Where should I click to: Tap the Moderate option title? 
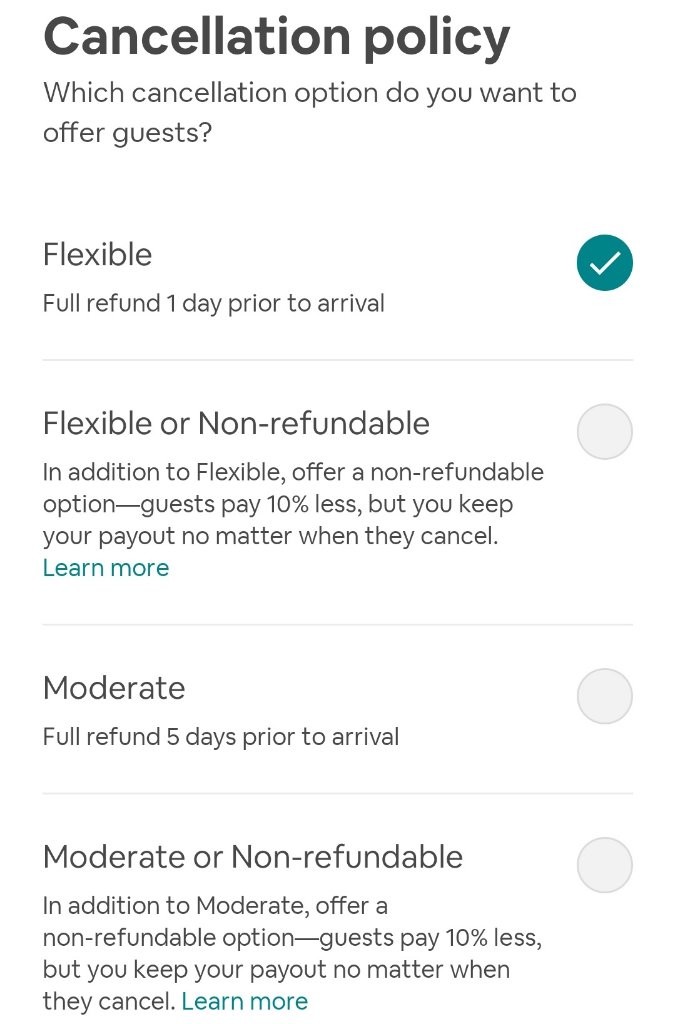(x=114, y=688)
